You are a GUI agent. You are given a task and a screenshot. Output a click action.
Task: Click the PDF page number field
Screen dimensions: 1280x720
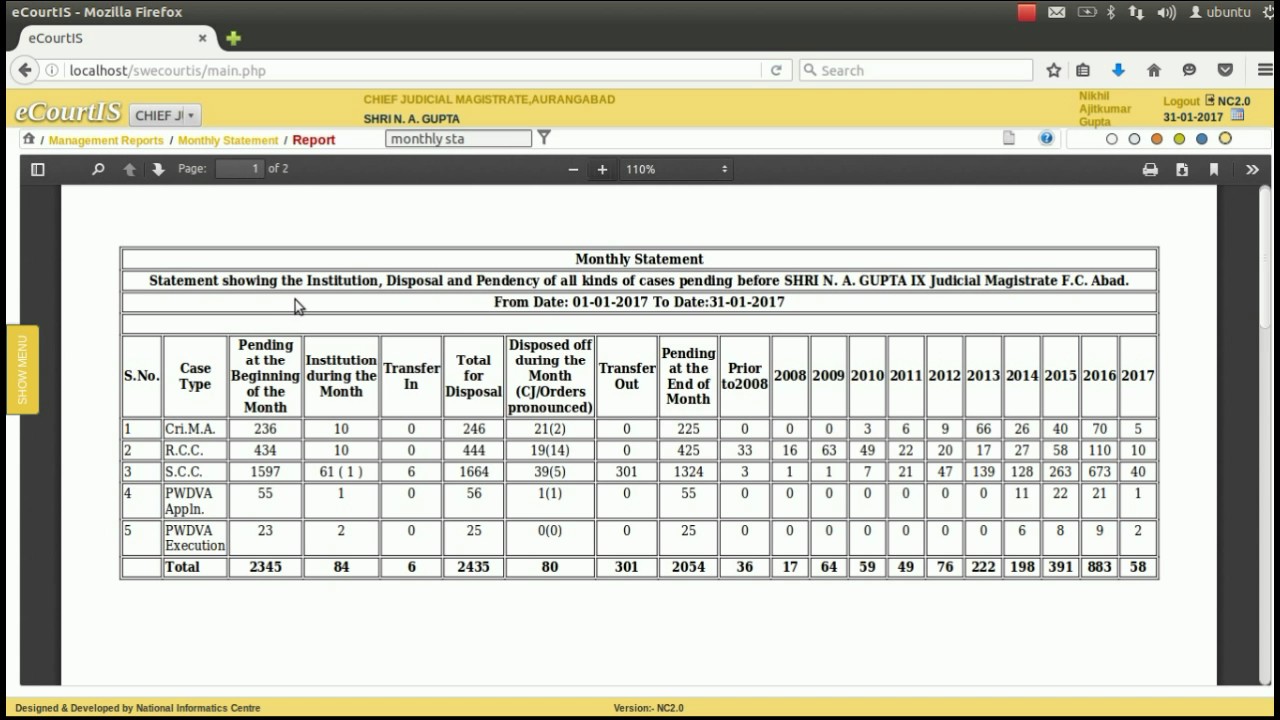point(240,169)
